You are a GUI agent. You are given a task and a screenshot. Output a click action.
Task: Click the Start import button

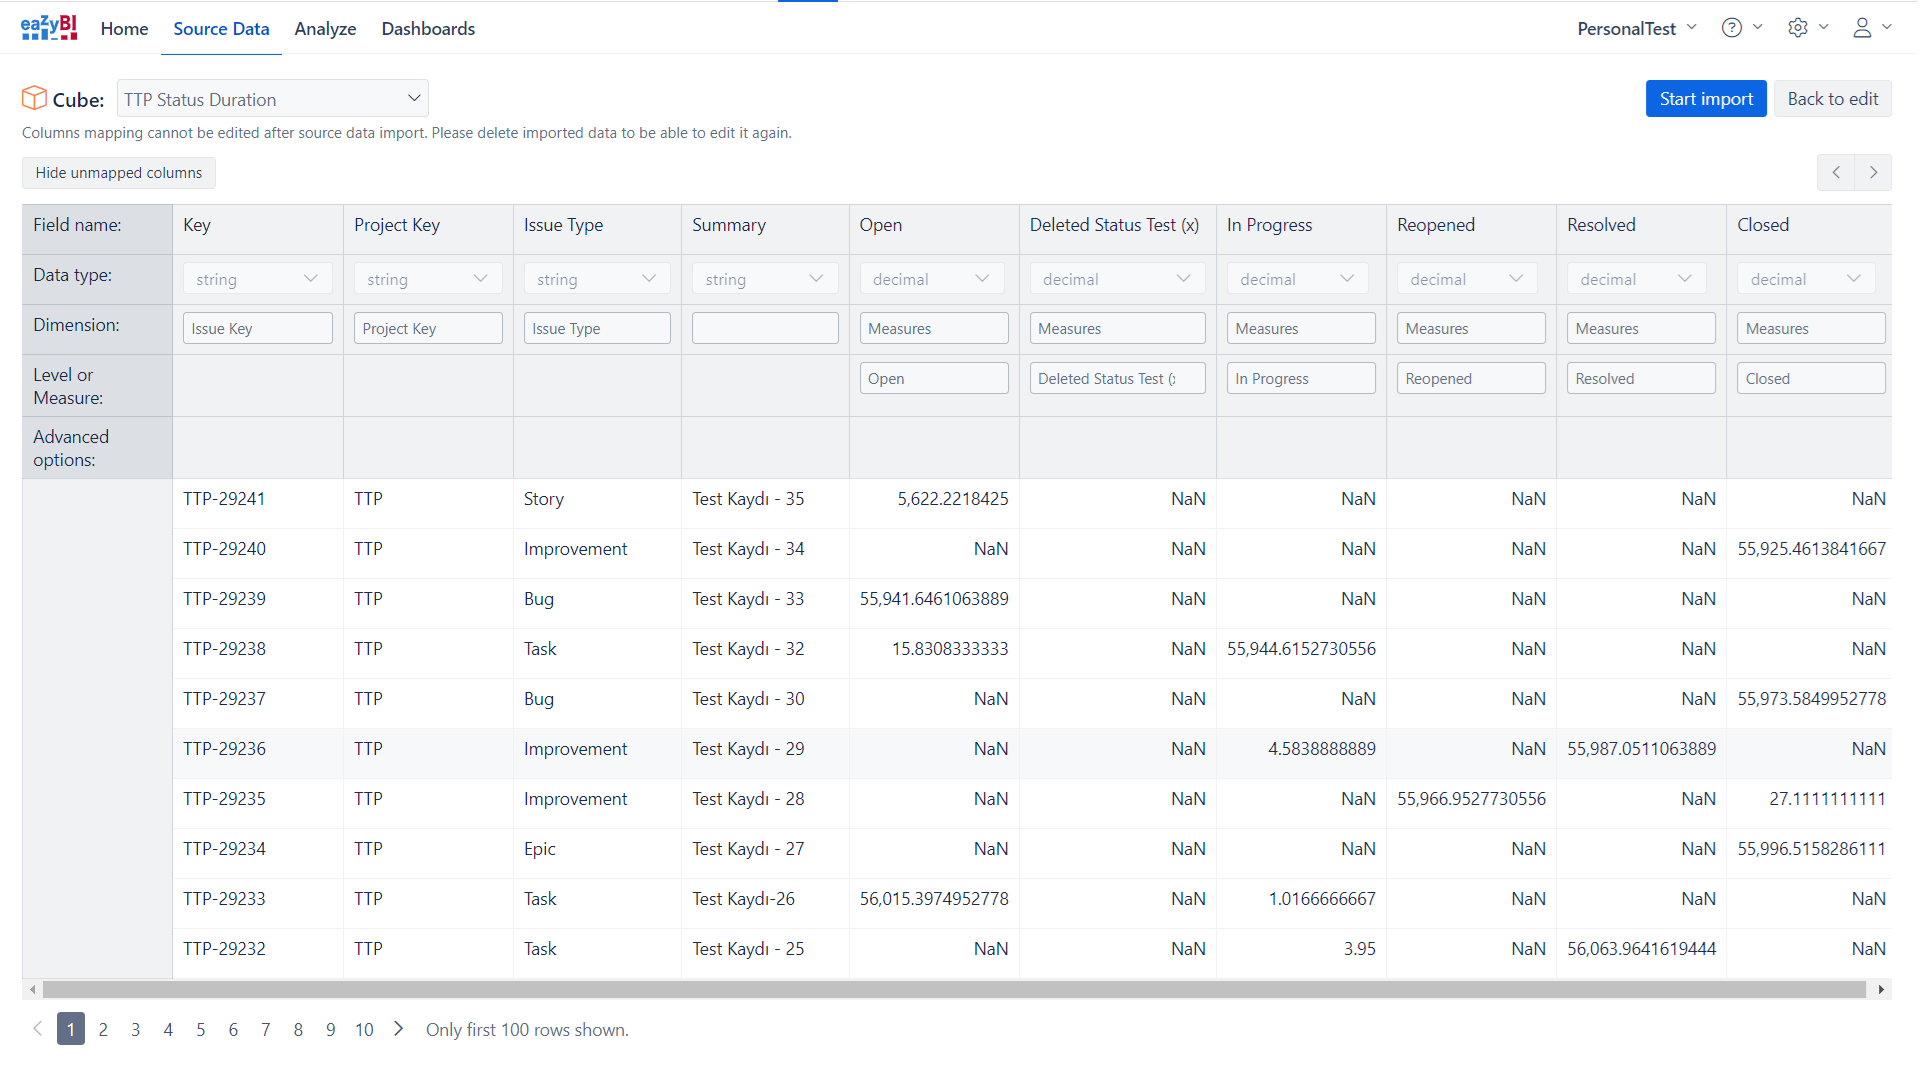(x=1705, y=99)
